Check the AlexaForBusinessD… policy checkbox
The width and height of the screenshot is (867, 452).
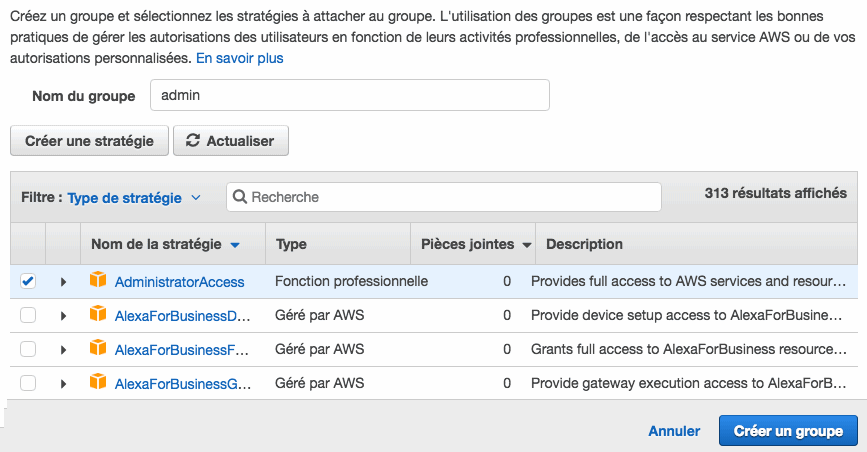pos(28,316)
